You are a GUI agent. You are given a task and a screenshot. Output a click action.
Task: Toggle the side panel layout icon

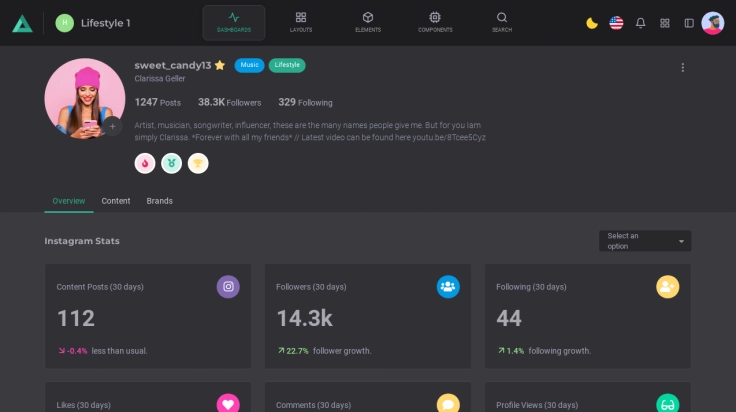click(689, 23)
